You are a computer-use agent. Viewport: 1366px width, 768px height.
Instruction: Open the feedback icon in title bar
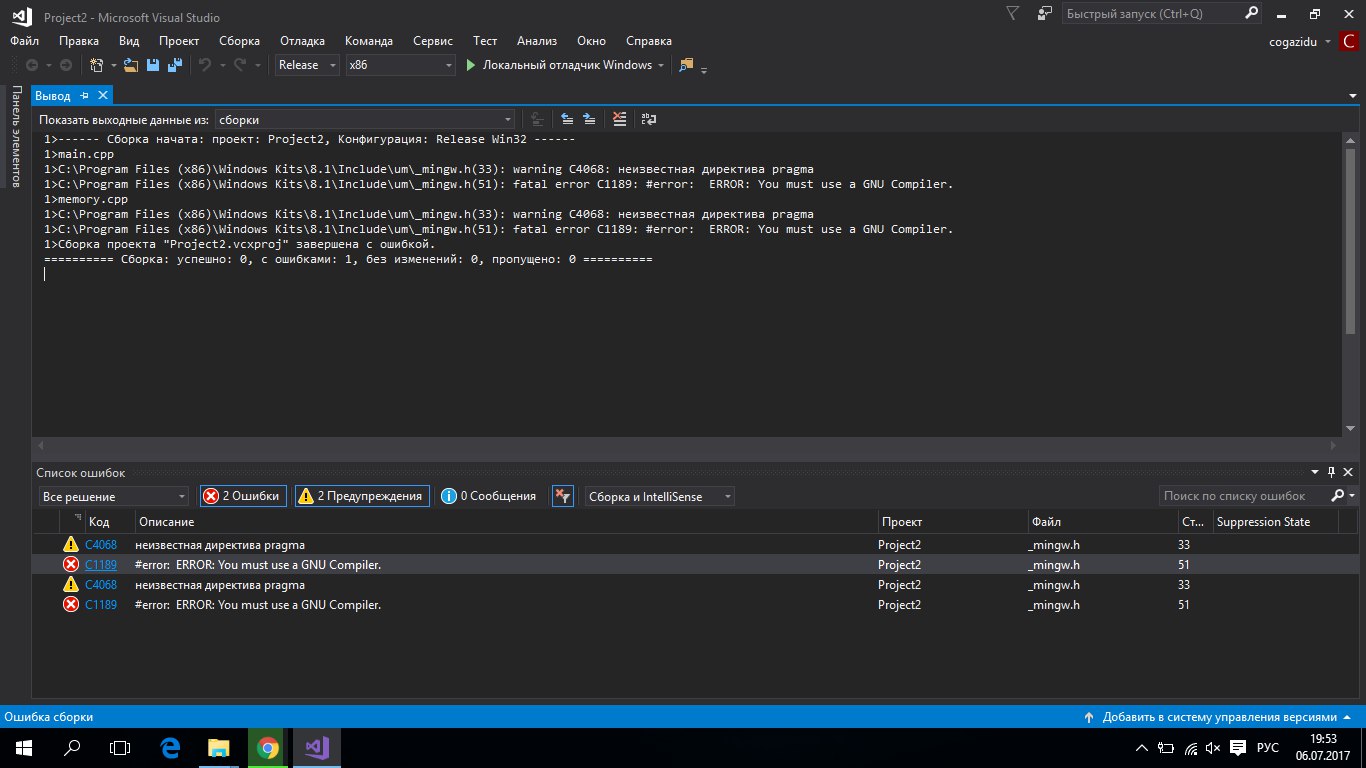tap(1045, 14)
